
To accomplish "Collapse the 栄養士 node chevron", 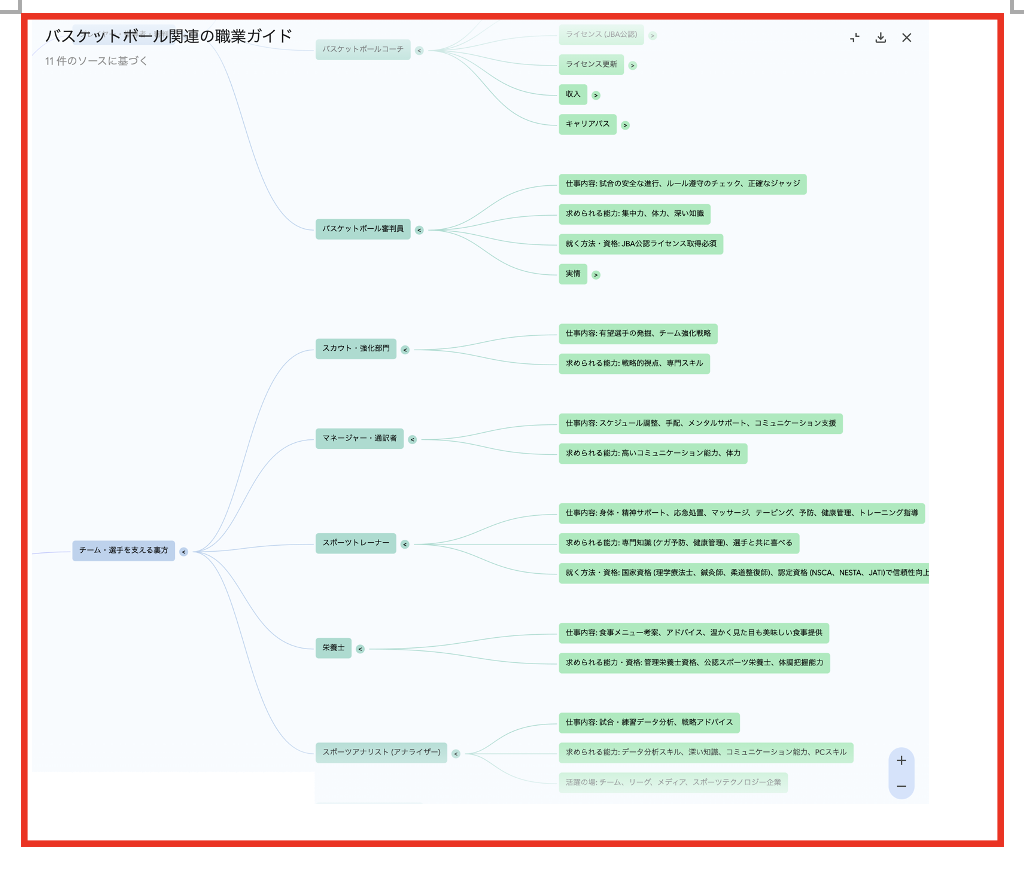I will pos(360,649).
